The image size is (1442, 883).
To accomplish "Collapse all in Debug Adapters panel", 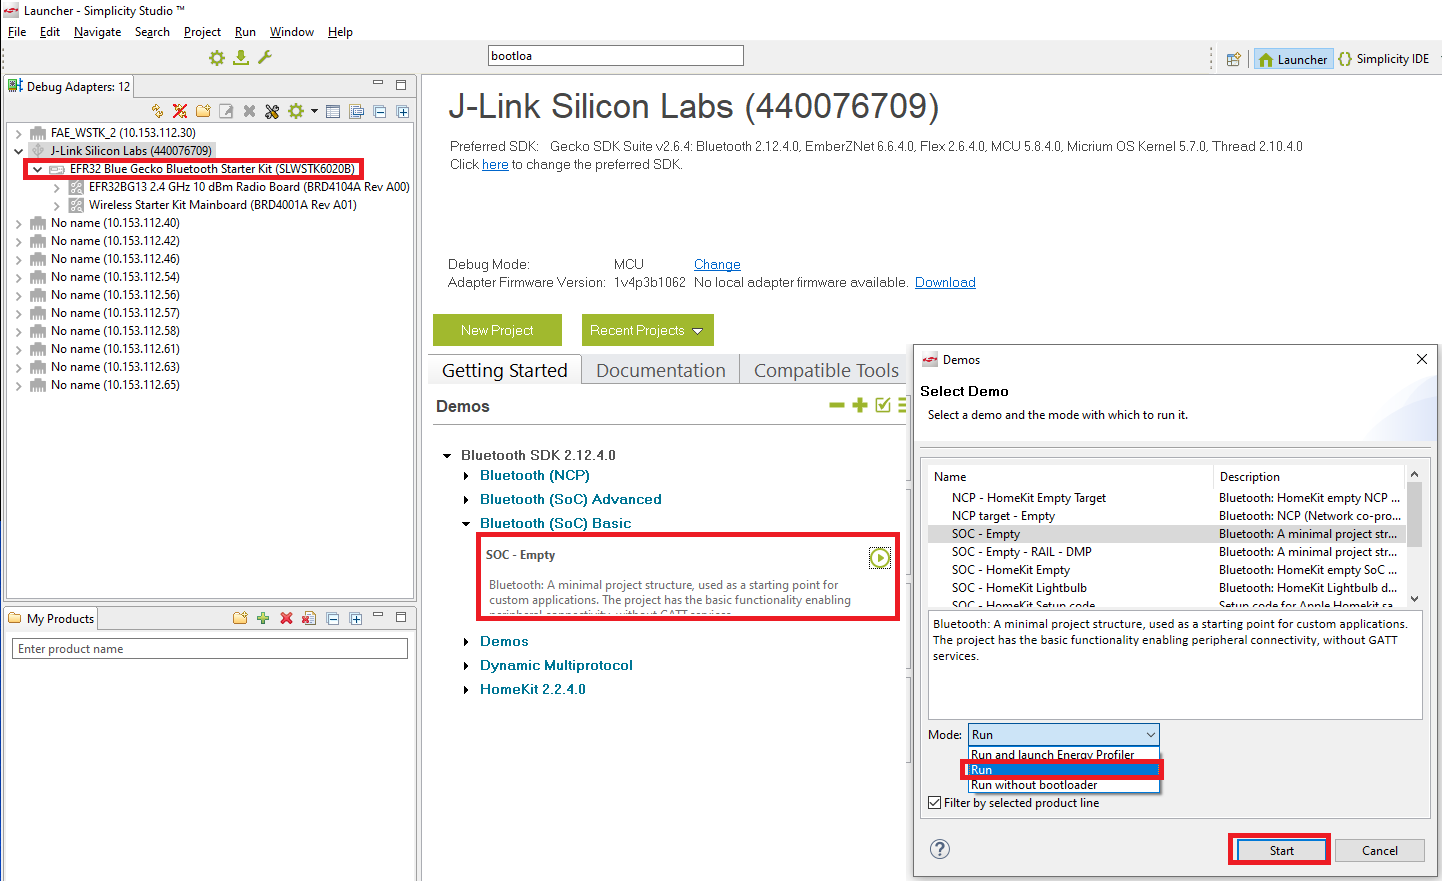I will pyautogui.click(x=380, y=111).
